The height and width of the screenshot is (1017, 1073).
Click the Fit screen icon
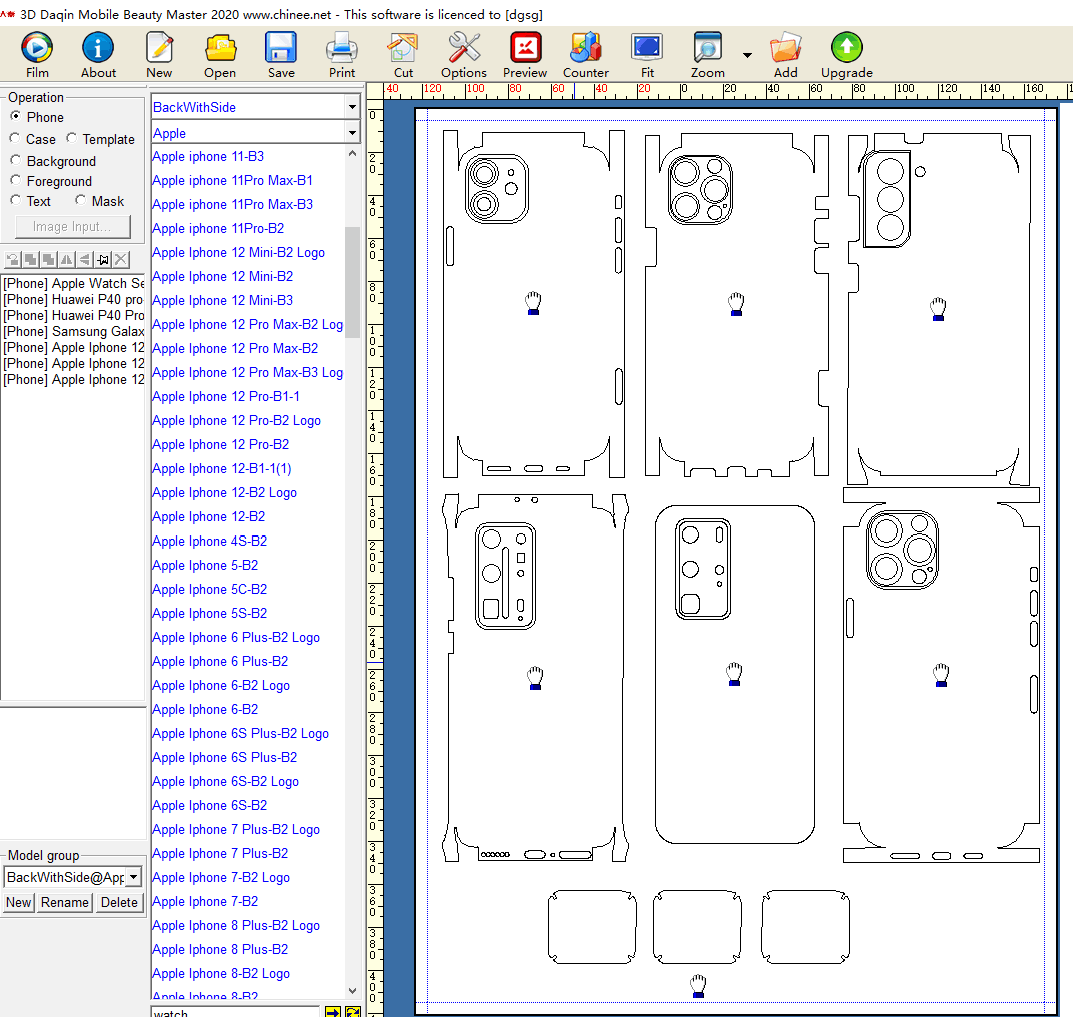(x=647, y=47)
